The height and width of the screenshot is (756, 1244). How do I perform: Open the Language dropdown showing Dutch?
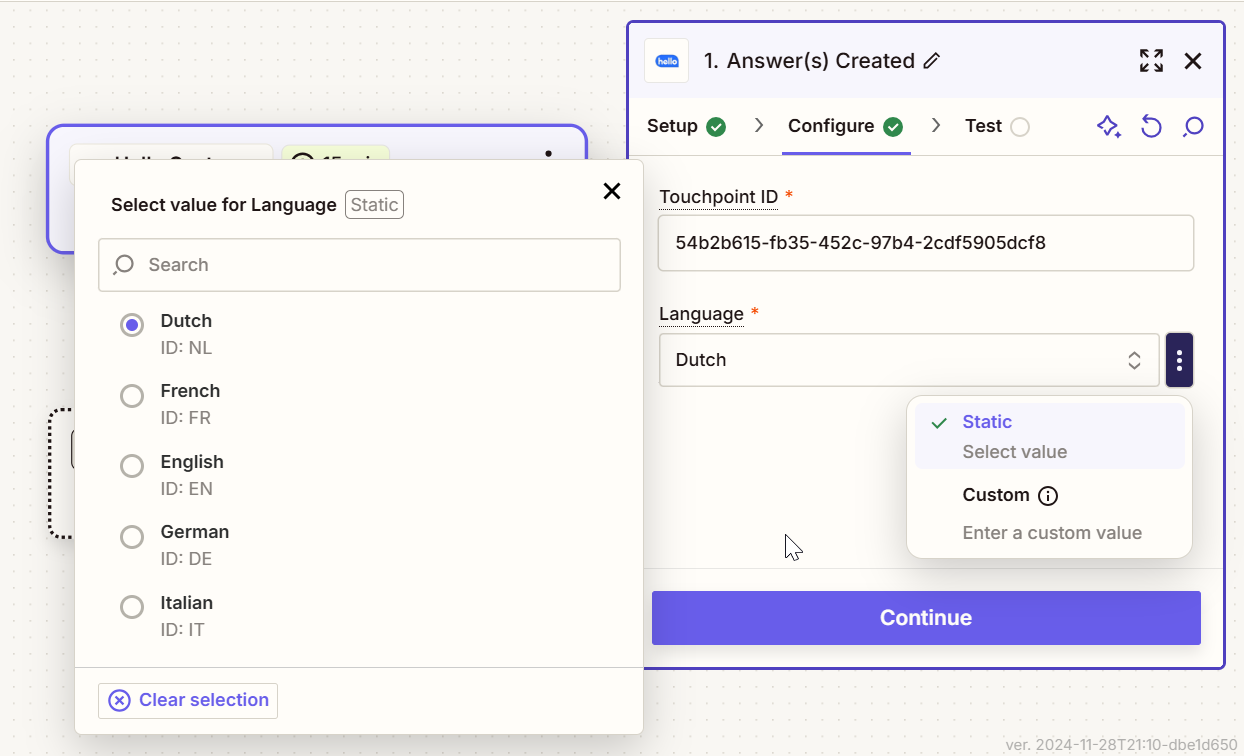908,360
